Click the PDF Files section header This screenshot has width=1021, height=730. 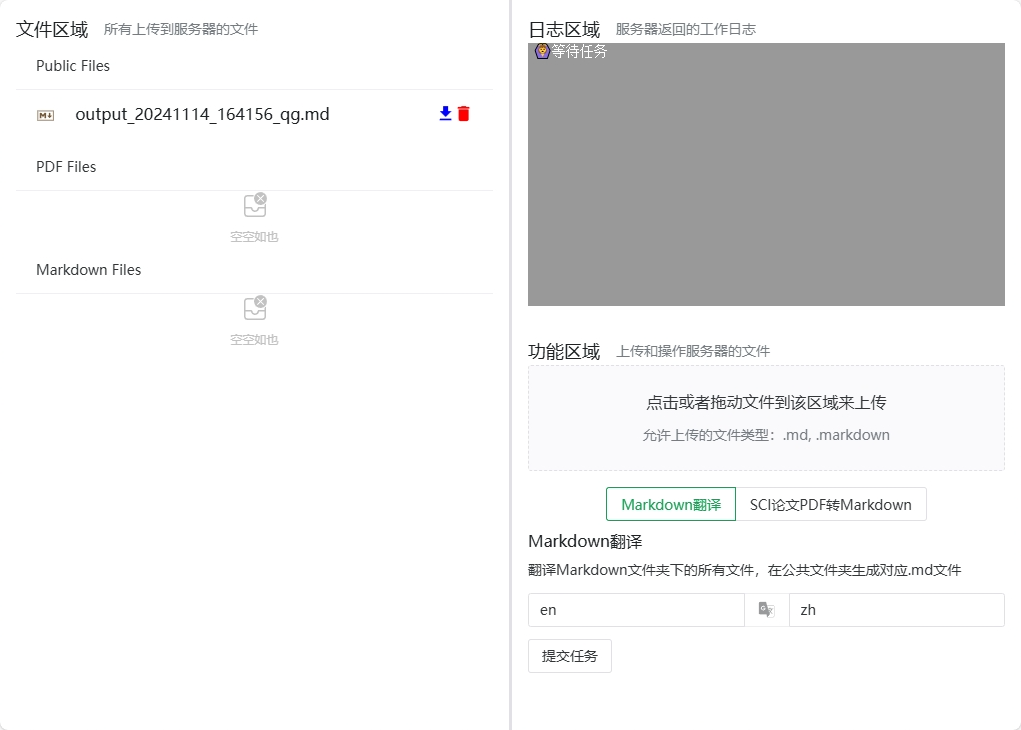click(x=66, y=167)
